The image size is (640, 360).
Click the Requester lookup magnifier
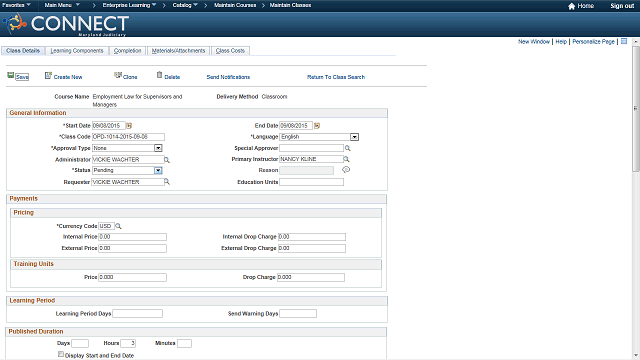(x=167, y=182)
